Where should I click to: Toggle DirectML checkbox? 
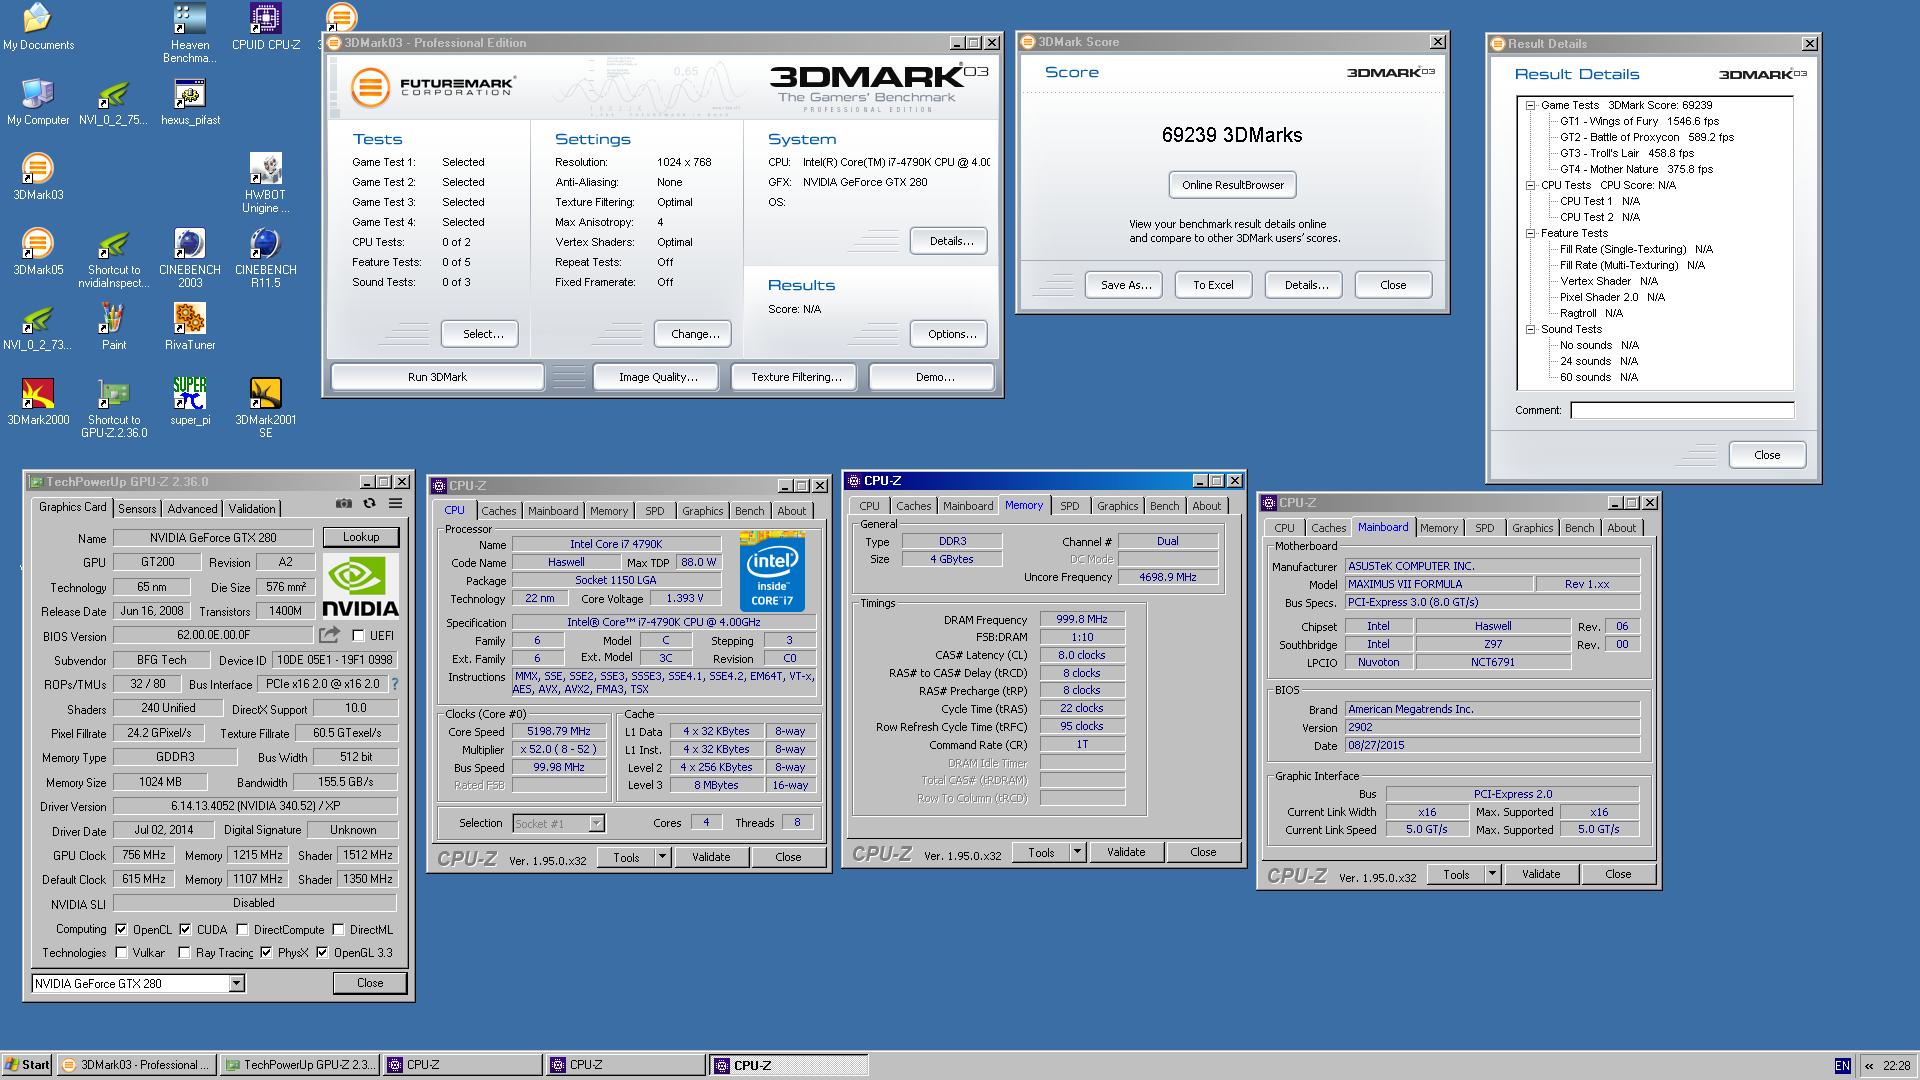click(338, 929)
